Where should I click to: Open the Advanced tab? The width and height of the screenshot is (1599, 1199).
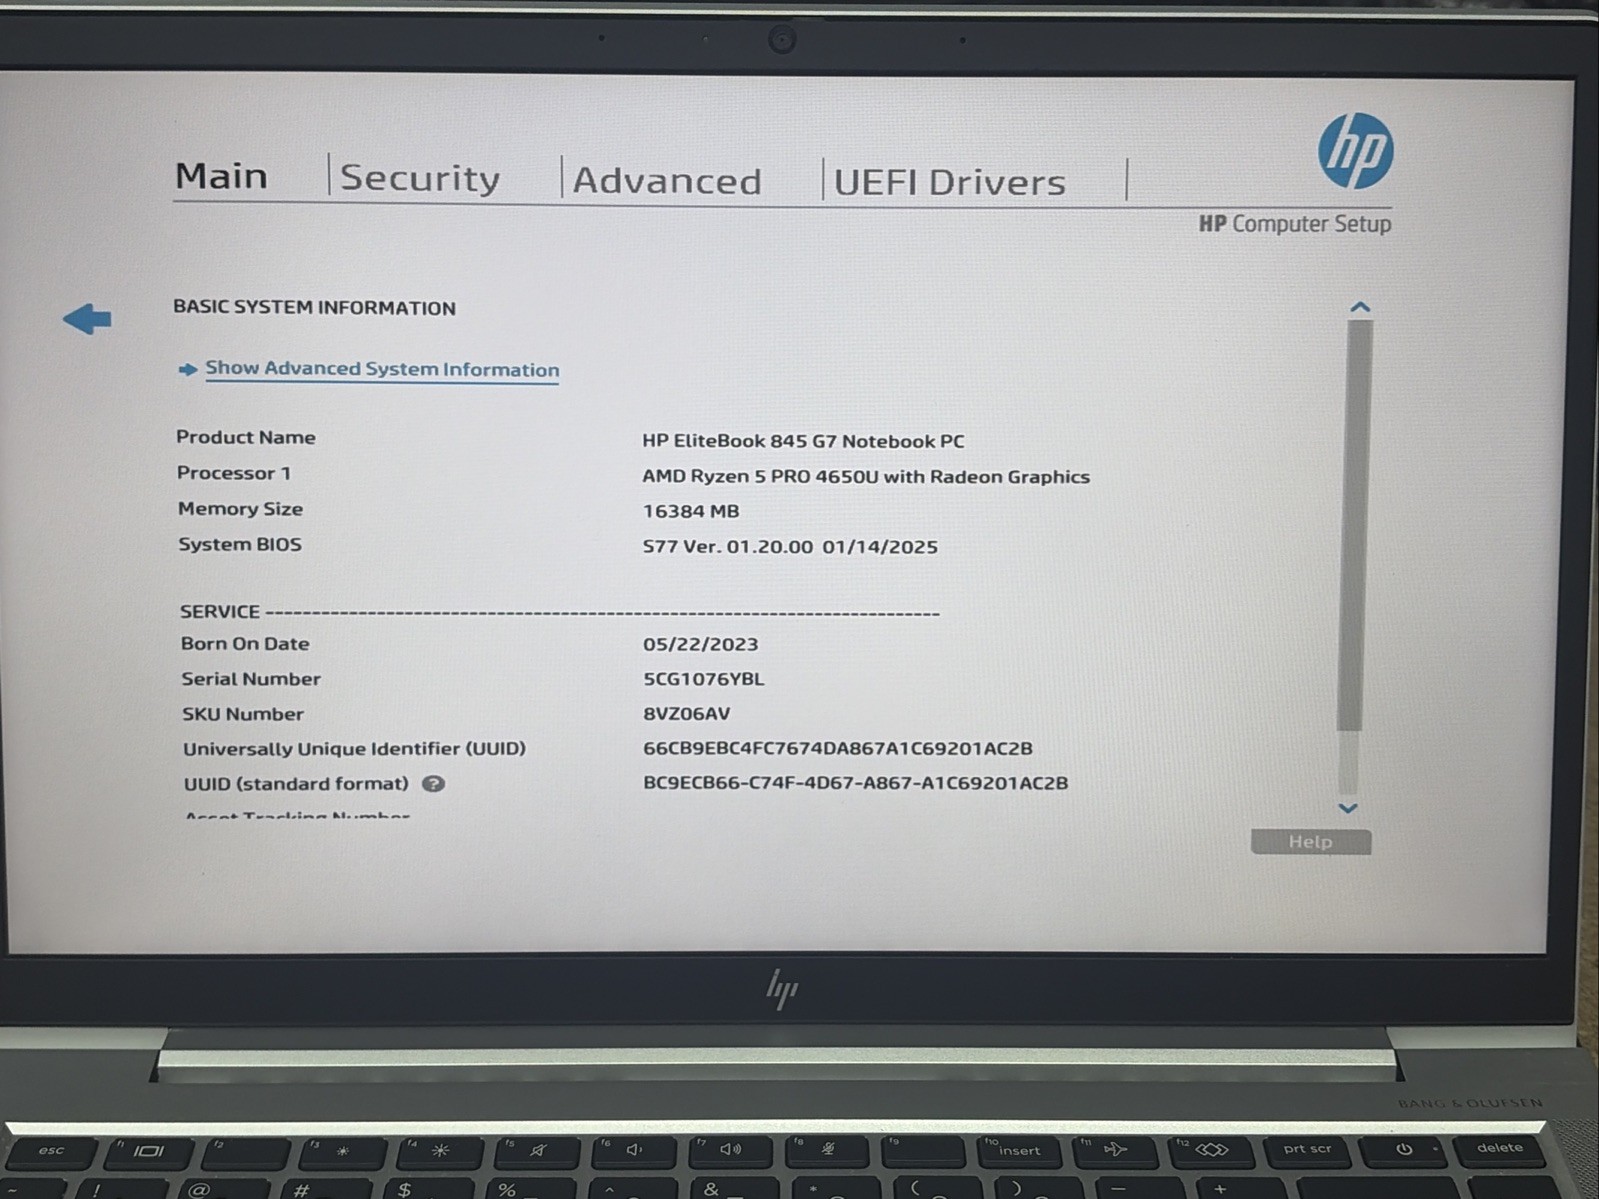667,181
